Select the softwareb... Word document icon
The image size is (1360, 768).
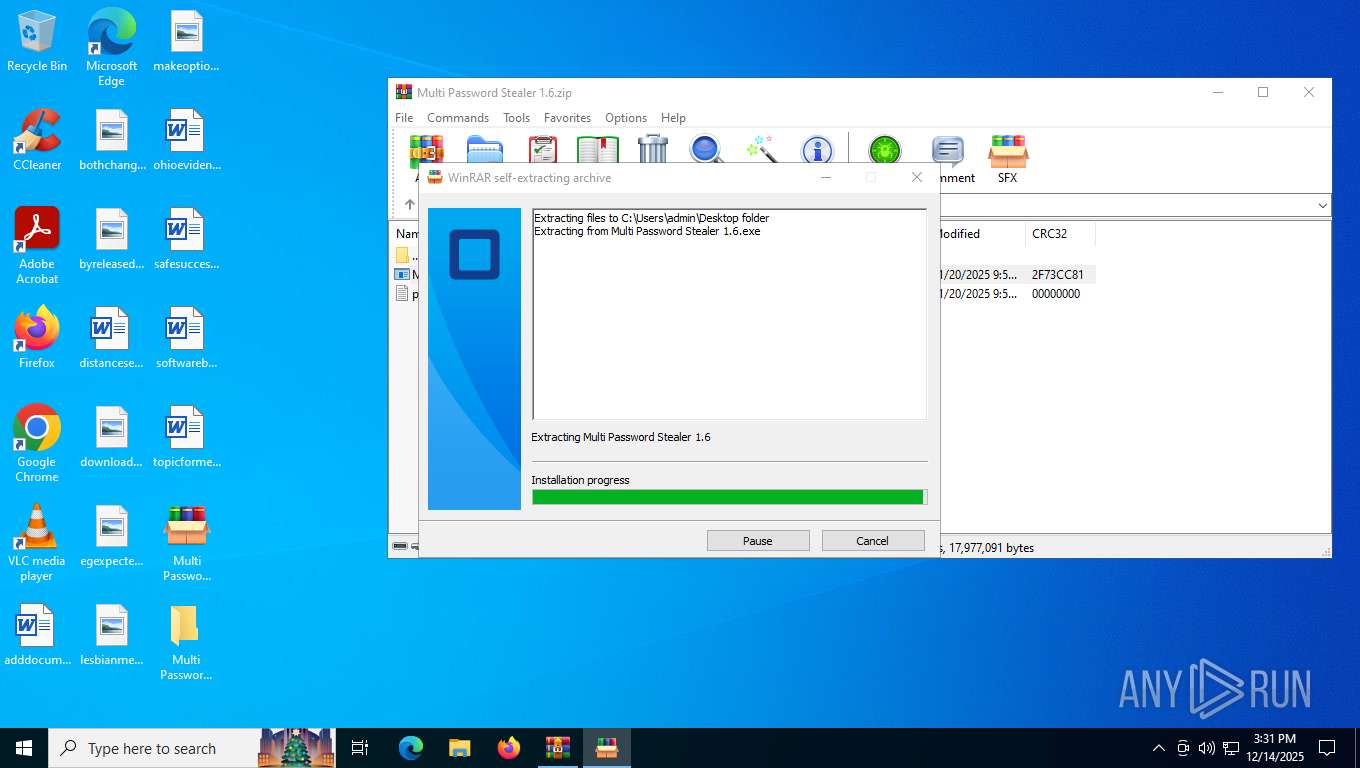(x=186, y=338)
